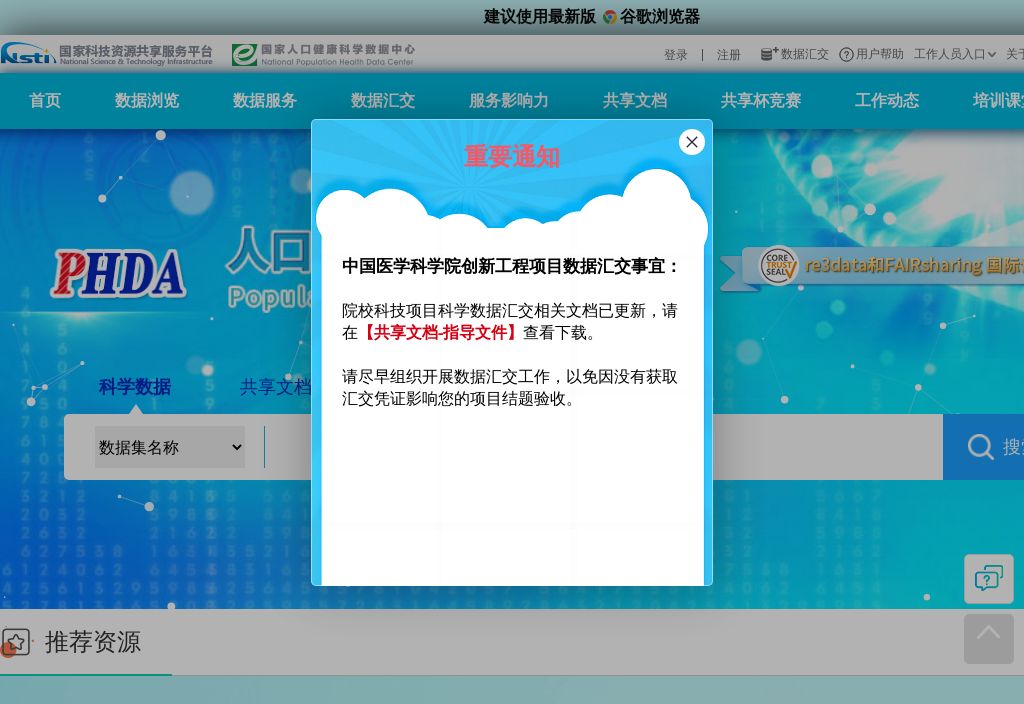Open the 数据集名称 dropdown
Image resolution: width=1024 pixels, height=704 pixels.
(169, 447)
